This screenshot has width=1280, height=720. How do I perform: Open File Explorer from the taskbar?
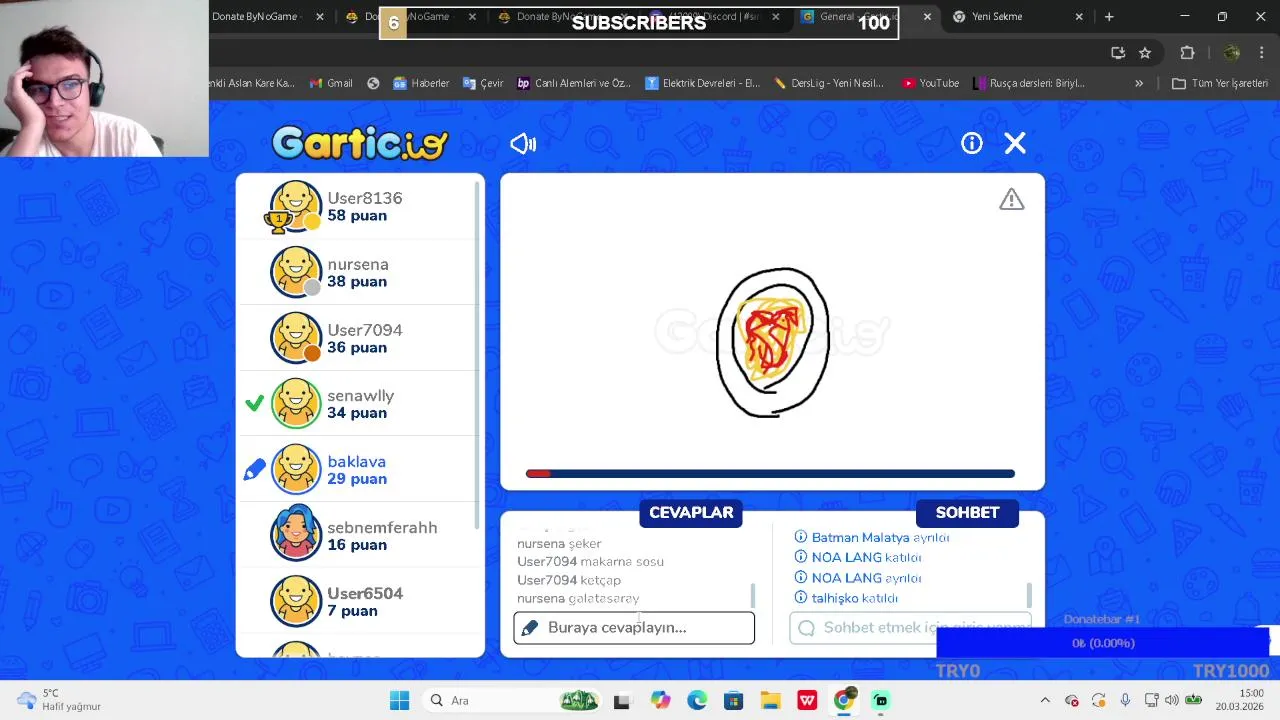[x=770, y=701]
